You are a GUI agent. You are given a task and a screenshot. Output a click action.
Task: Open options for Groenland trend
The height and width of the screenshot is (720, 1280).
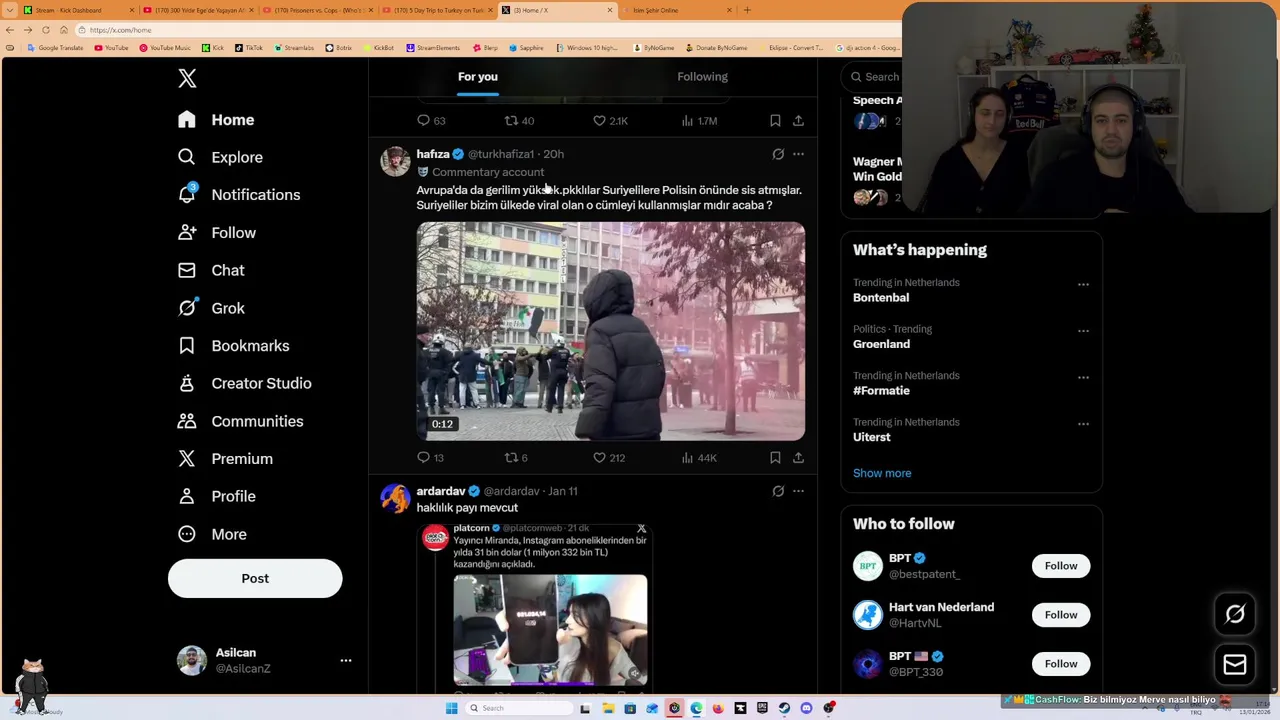tap(1083, 331)
